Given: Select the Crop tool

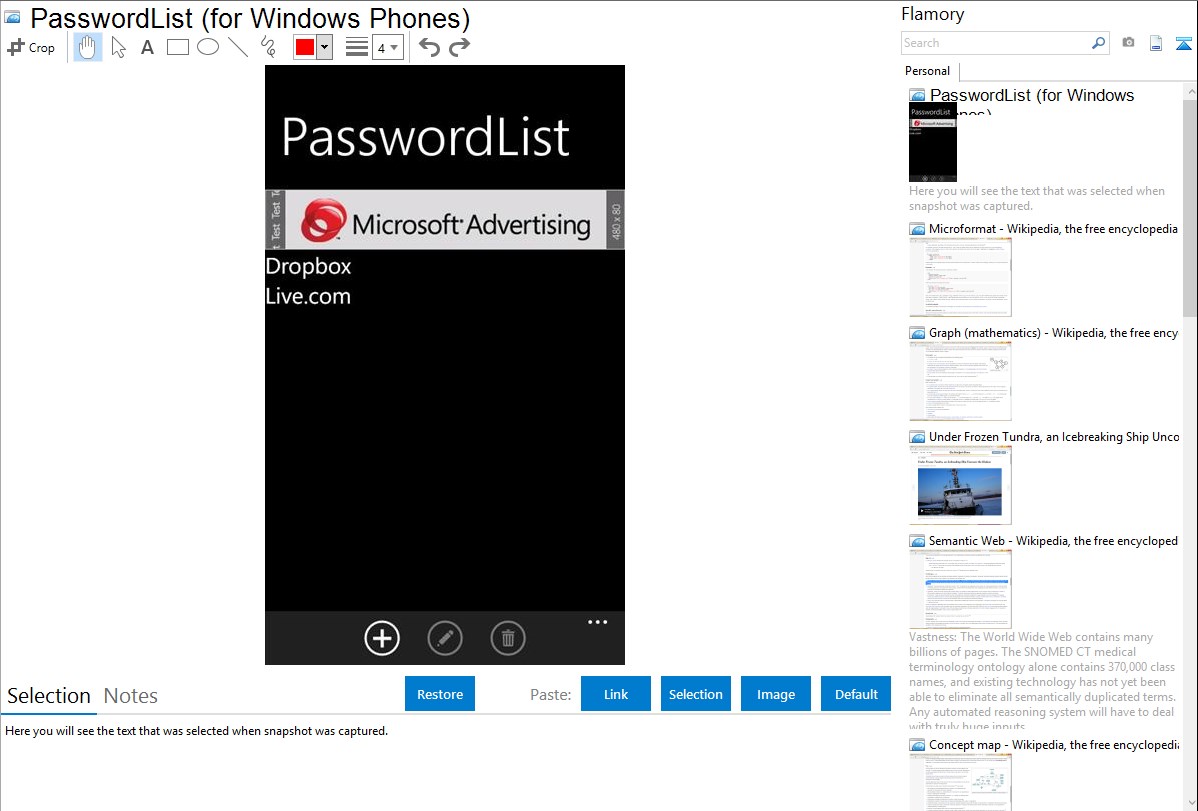Looking at the screenshot, I should point(31,47).
